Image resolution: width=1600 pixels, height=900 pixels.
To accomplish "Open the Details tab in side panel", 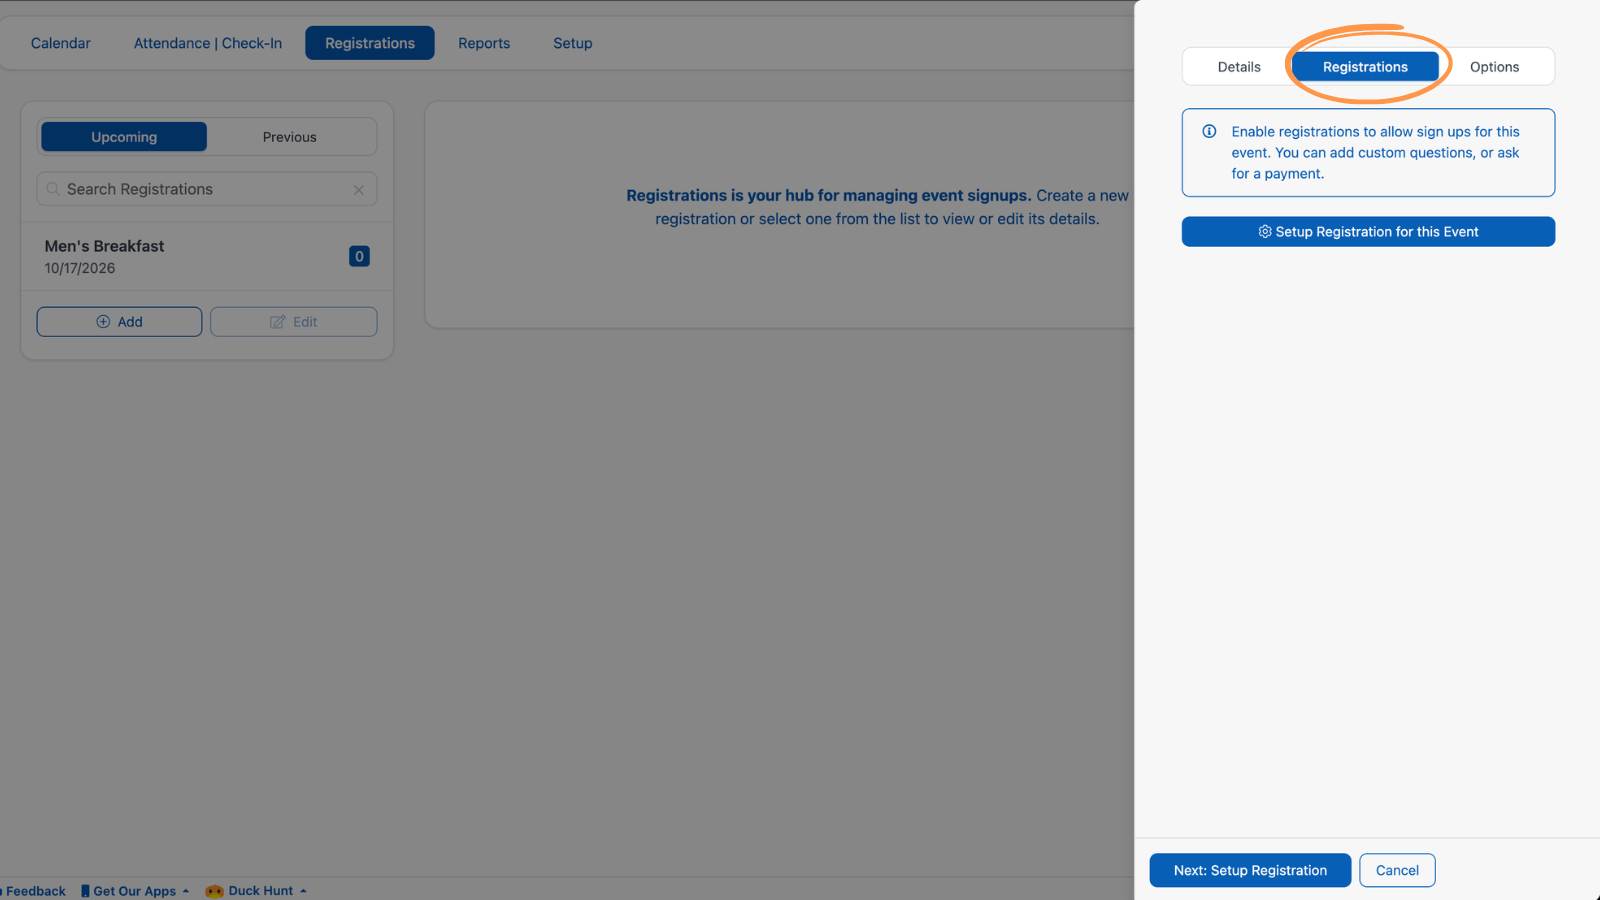I will pyautogui.click(x=1239, y=67).
